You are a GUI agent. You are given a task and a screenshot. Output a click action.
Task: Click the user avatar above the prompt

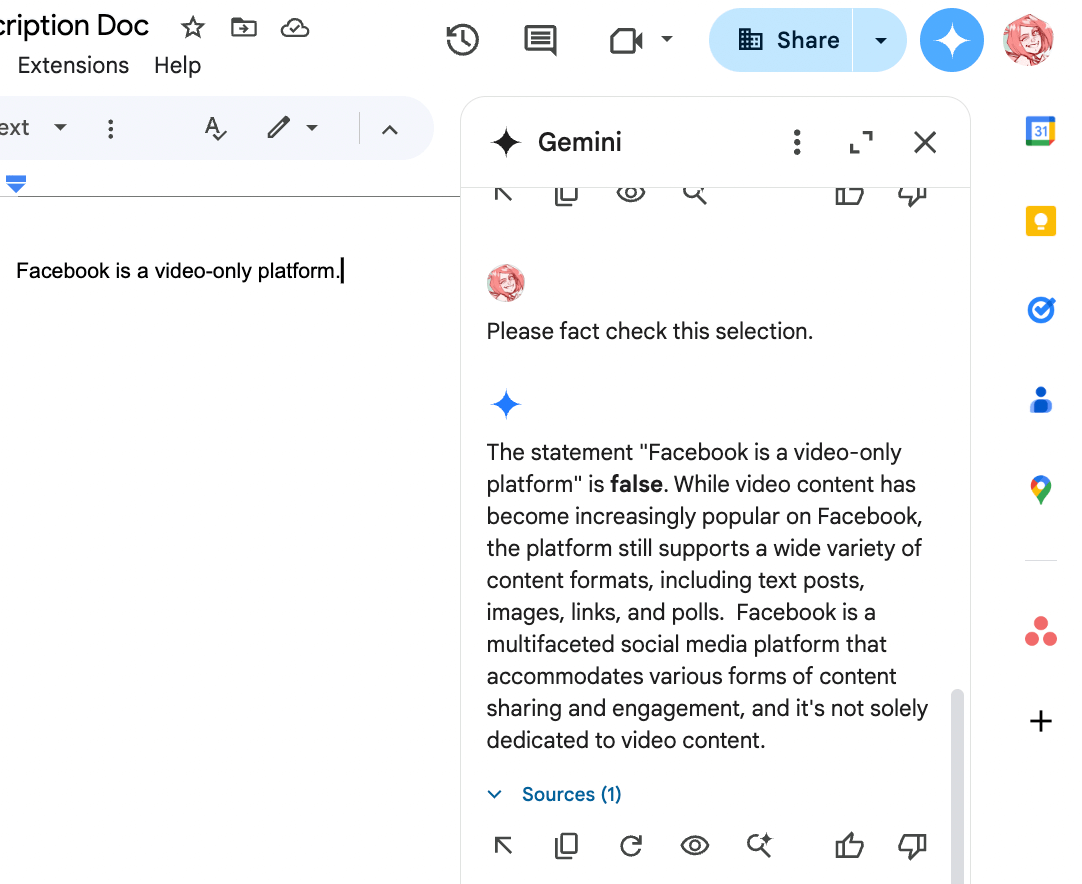pyautogui.click(x=506, y=283)
